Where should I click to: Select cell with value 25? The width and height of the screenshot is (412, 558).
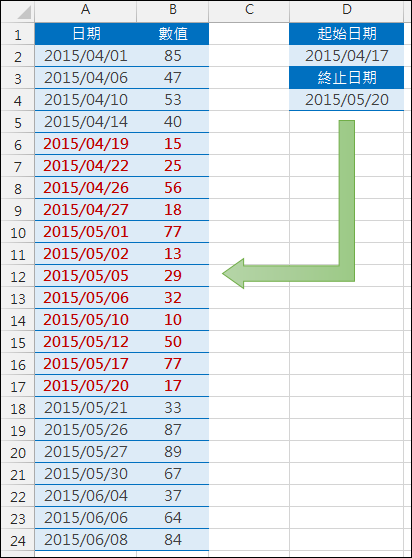point(173,166)
